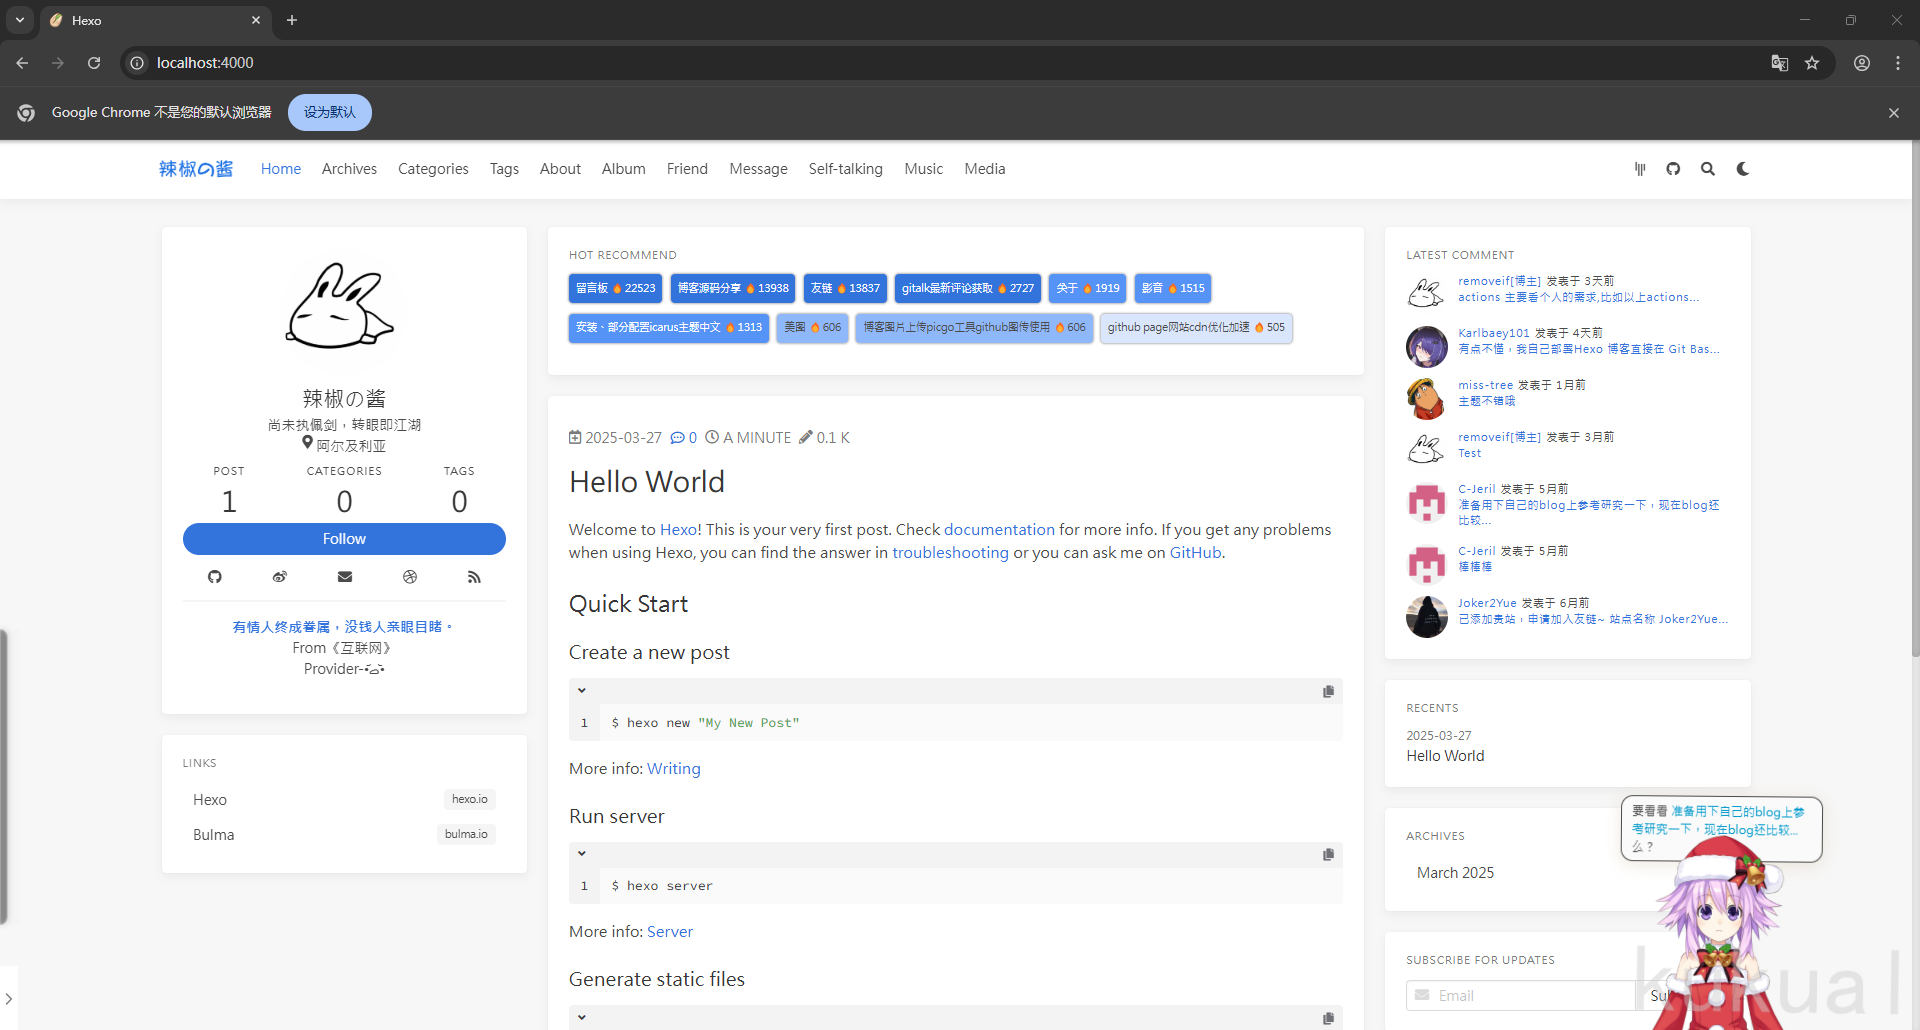Open the Weibo icon below Follow
Image resolution: width=1920 pixels, height=1030 pixels.
[280, 577]
